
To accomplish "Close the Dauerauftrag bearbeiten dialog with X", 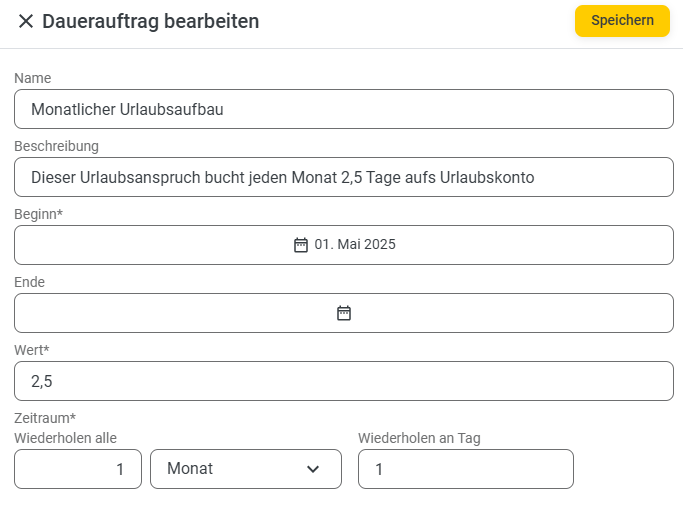I will coord(26,21).
